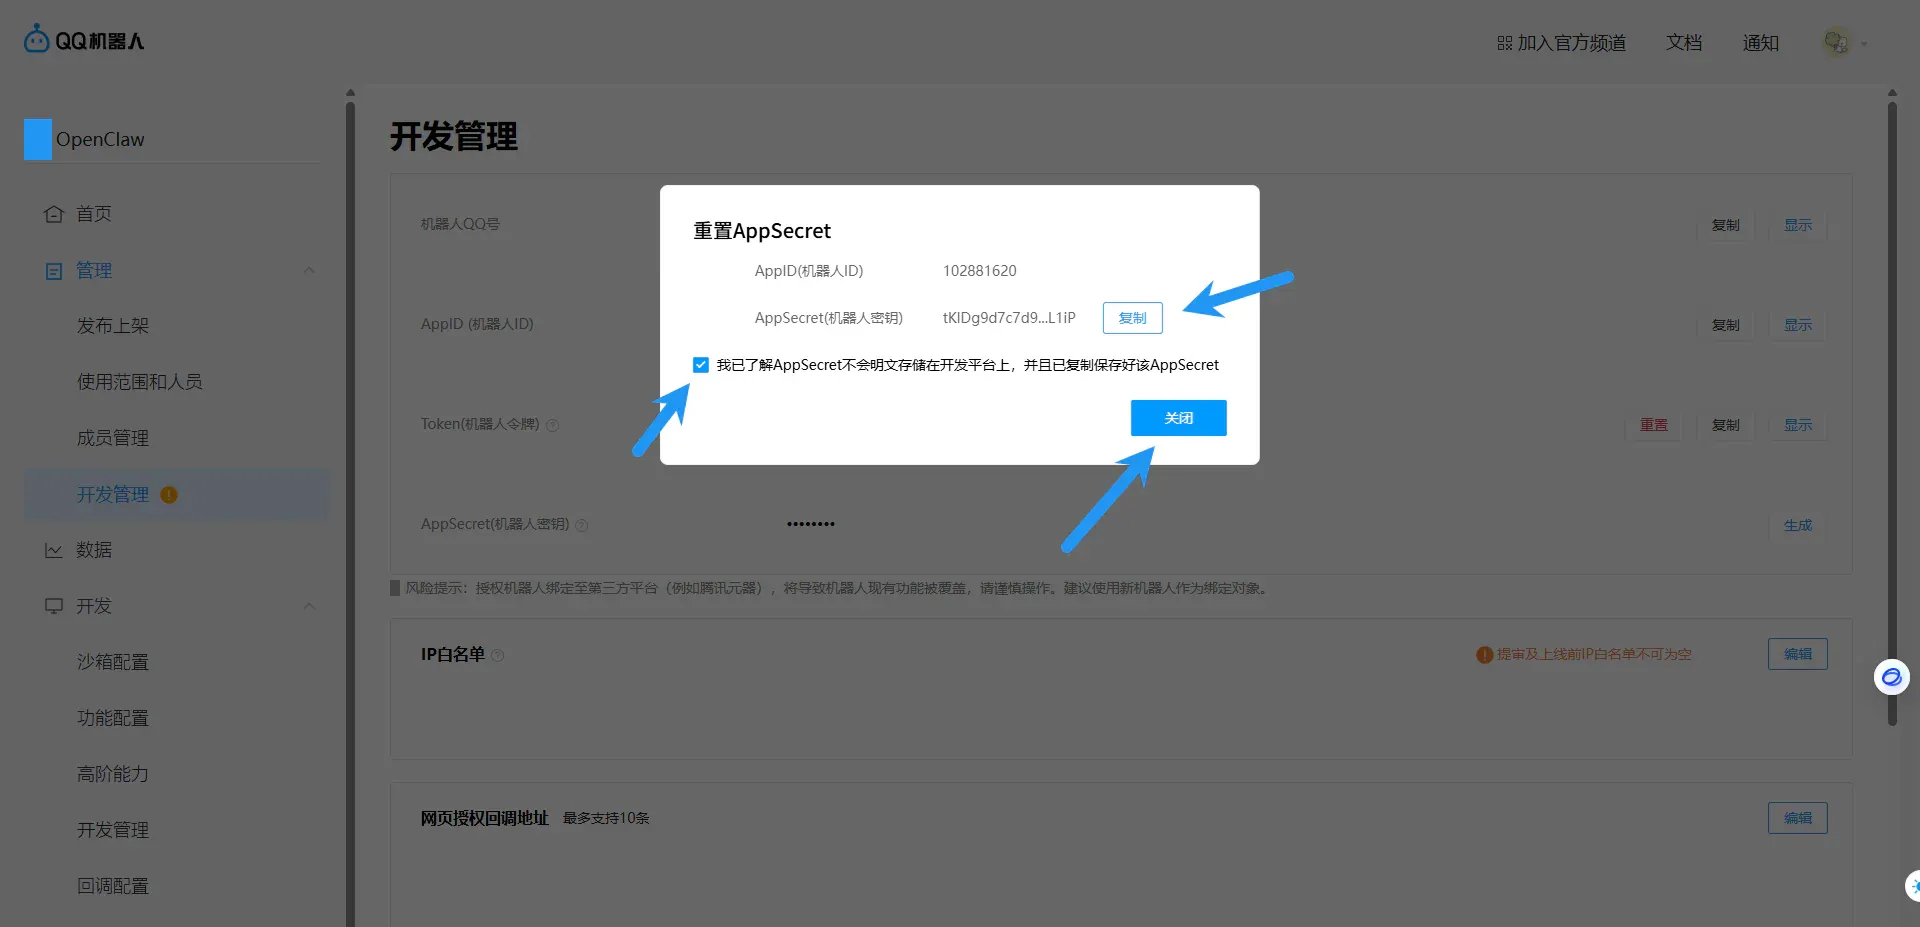The width and height of the screenshot is (1920, 927).
Task: Open the avatar dropdown arrow
Action: click(x=1864, y=43)
